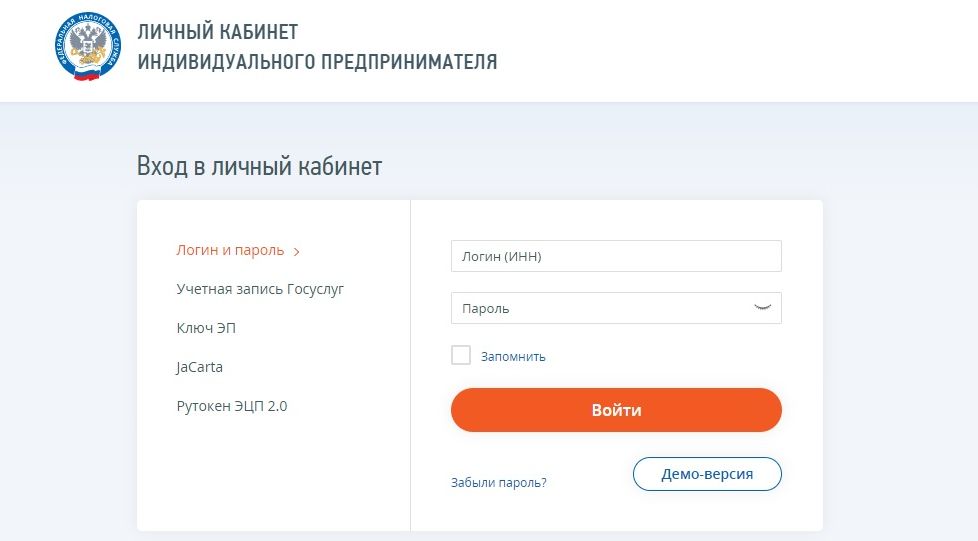This screenshot has height=541, width=978.
Task: Choose the Ключ ЭП login option
Action: [x=206, y=328]
